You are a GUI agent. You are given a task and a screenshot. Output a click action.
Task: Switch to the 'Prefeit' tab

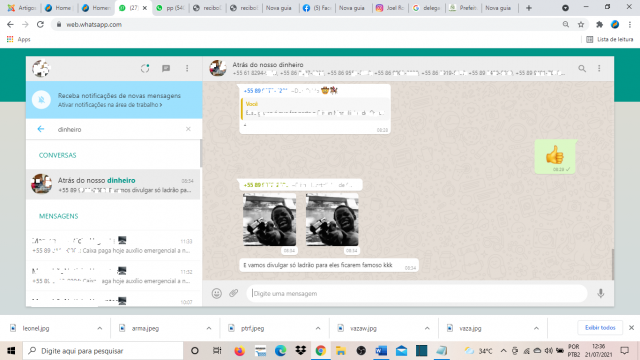click(x=463, y=8)
